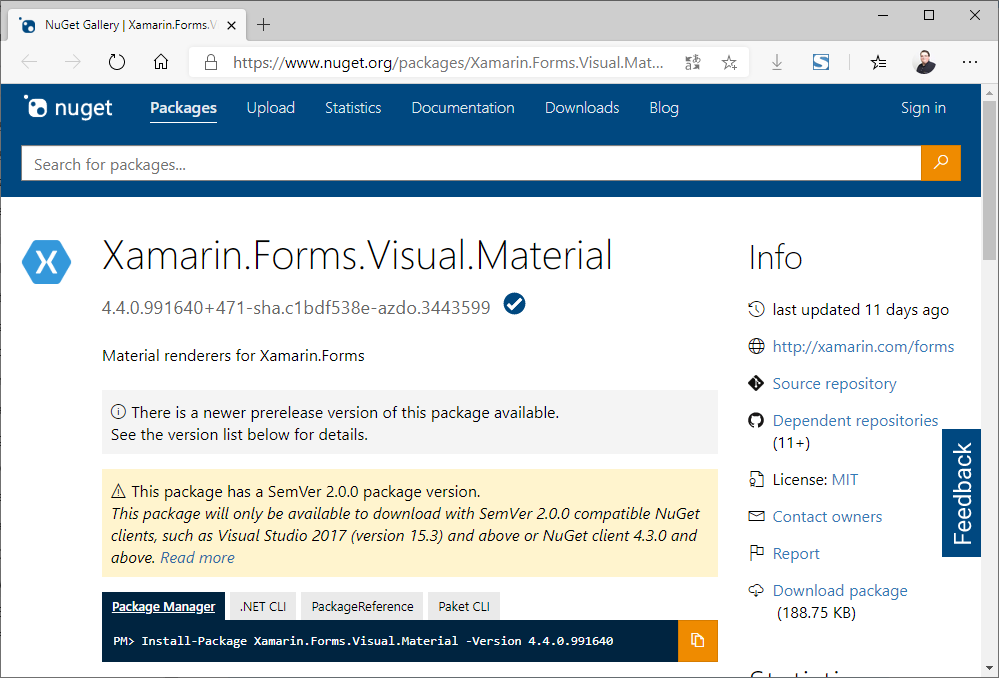
Task: Click the browser refresh icon
Action: coord(117,62)
